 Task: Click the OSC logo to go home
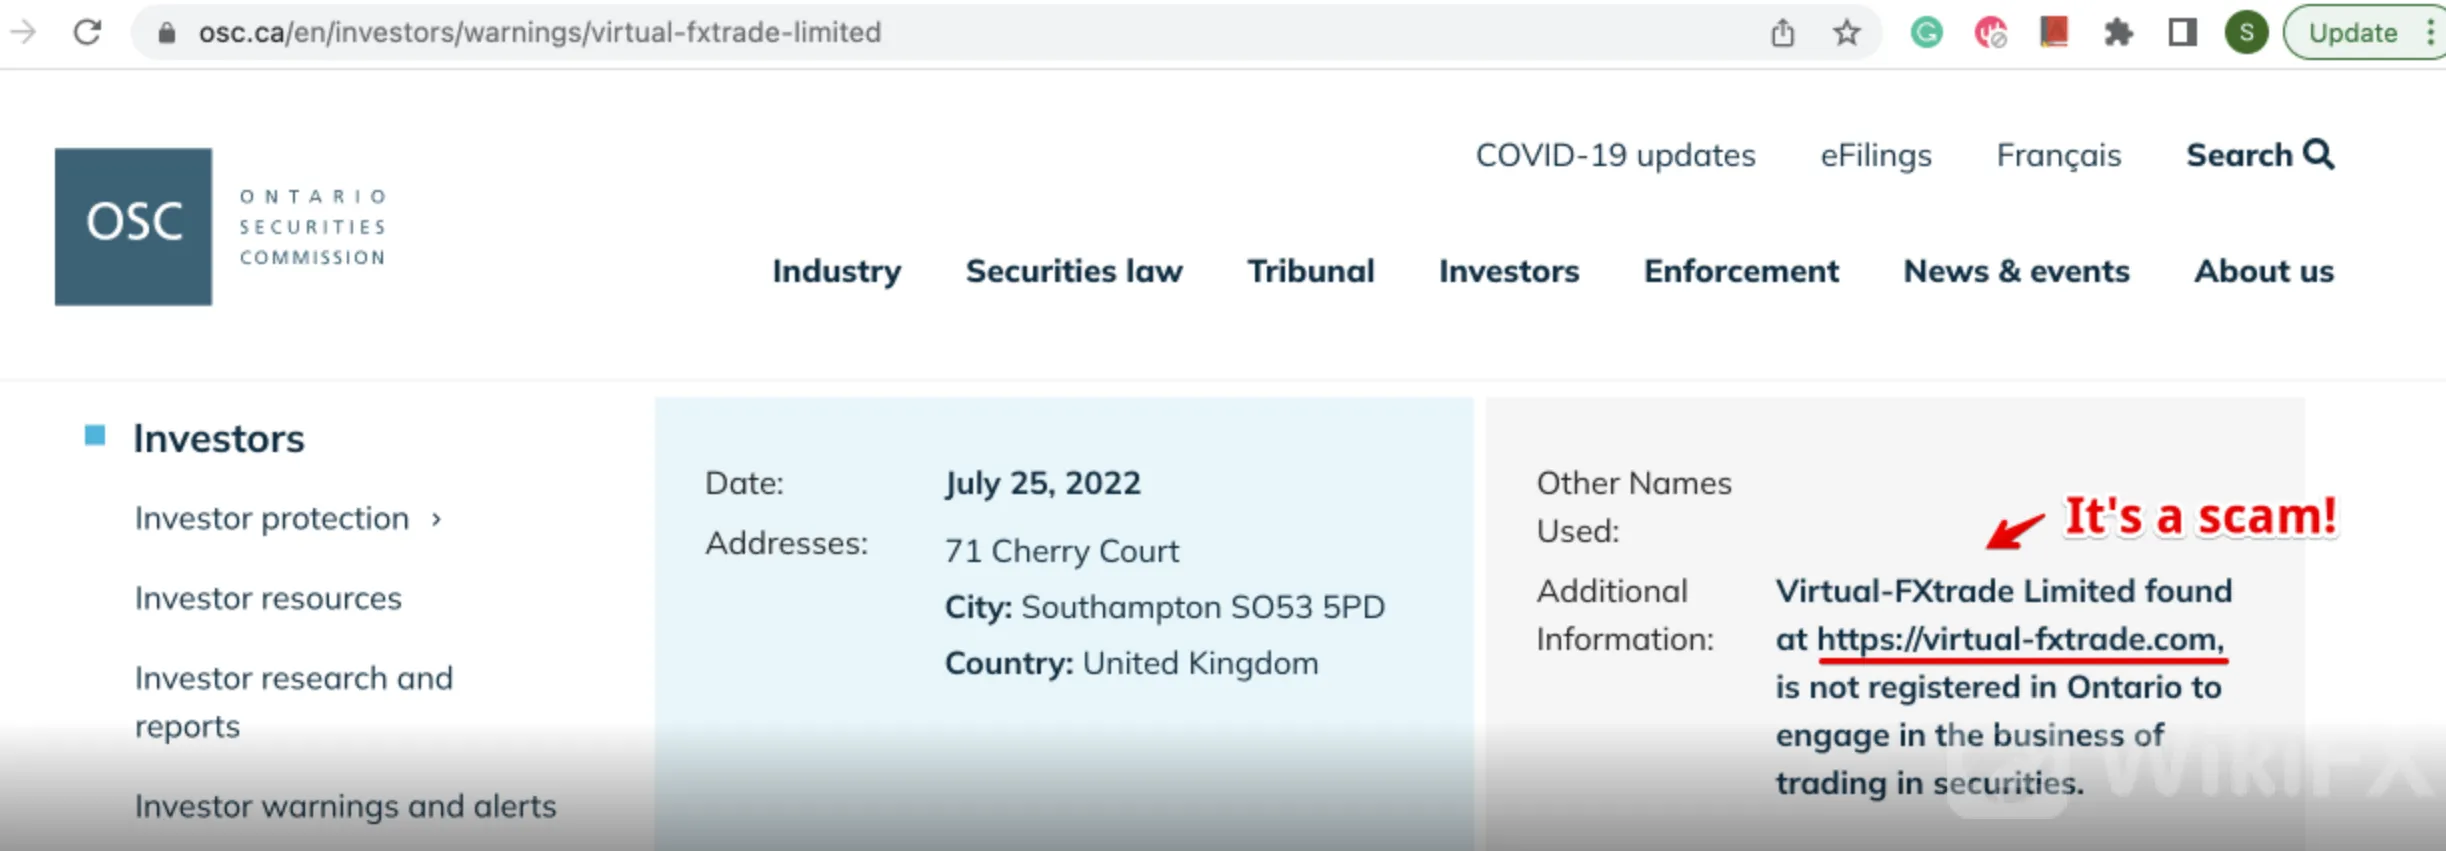pyautogui.click(x=133, y=226)
